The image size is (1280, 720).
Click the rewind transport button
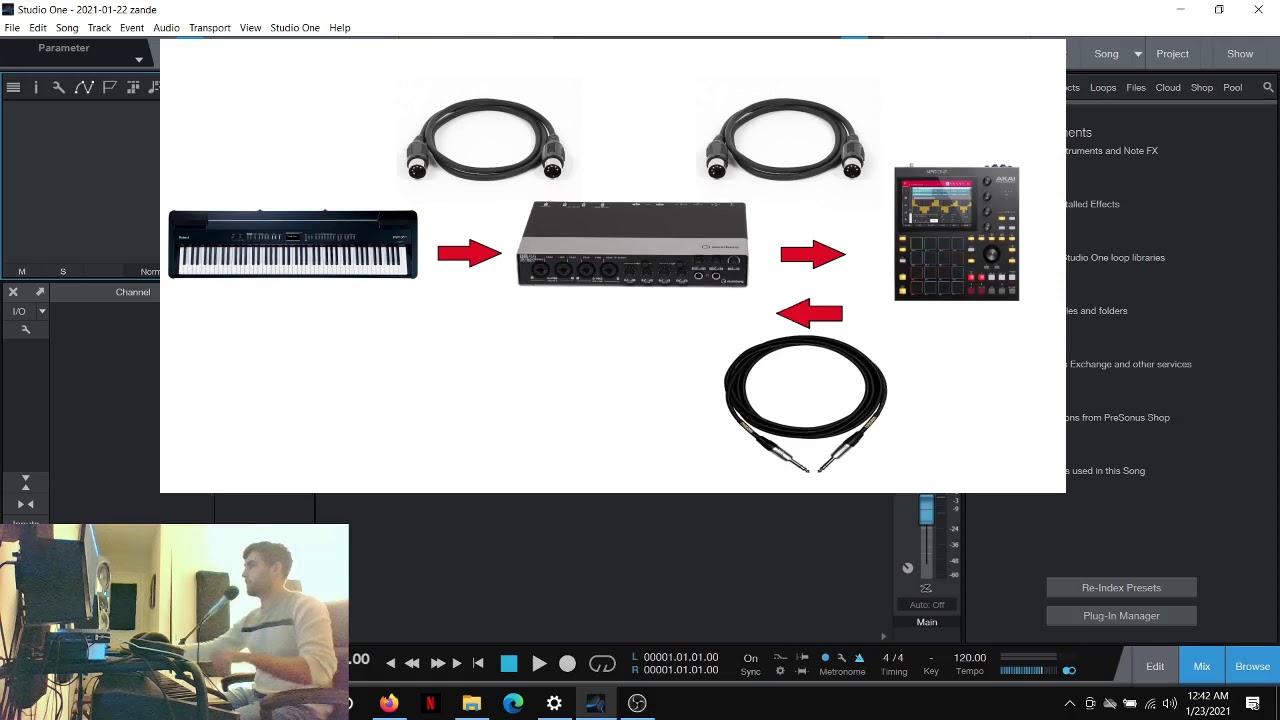pos(412,664)
